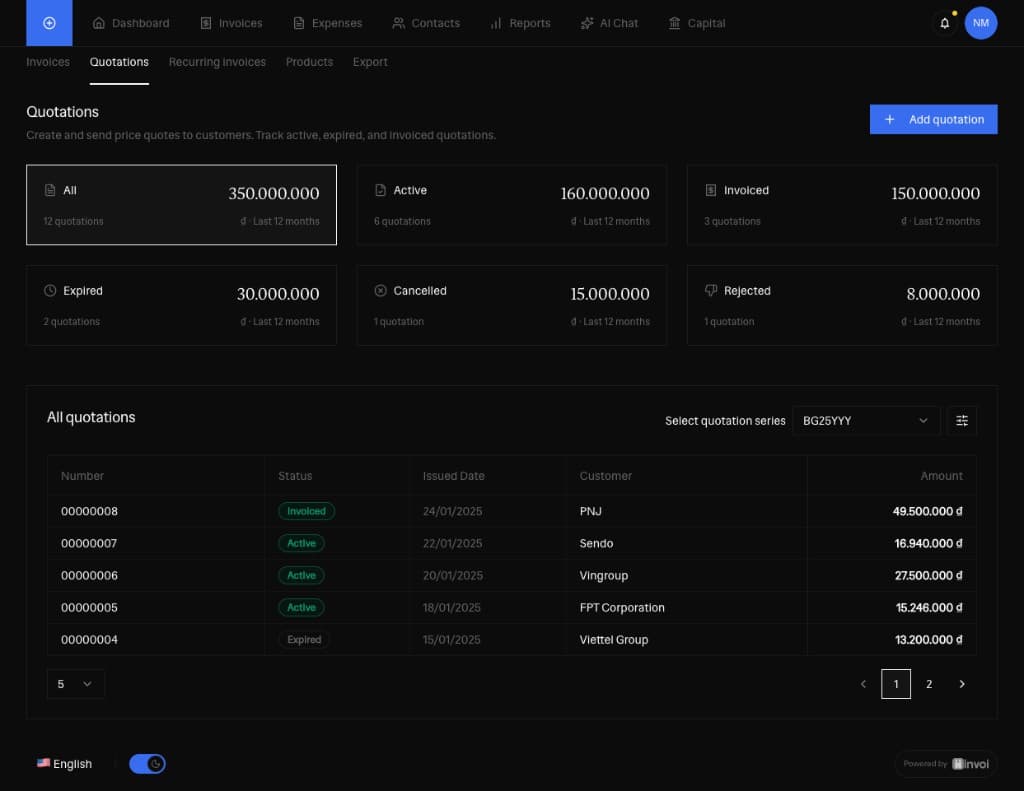Click amount 13.200.000 đ

tap(929, 639)
